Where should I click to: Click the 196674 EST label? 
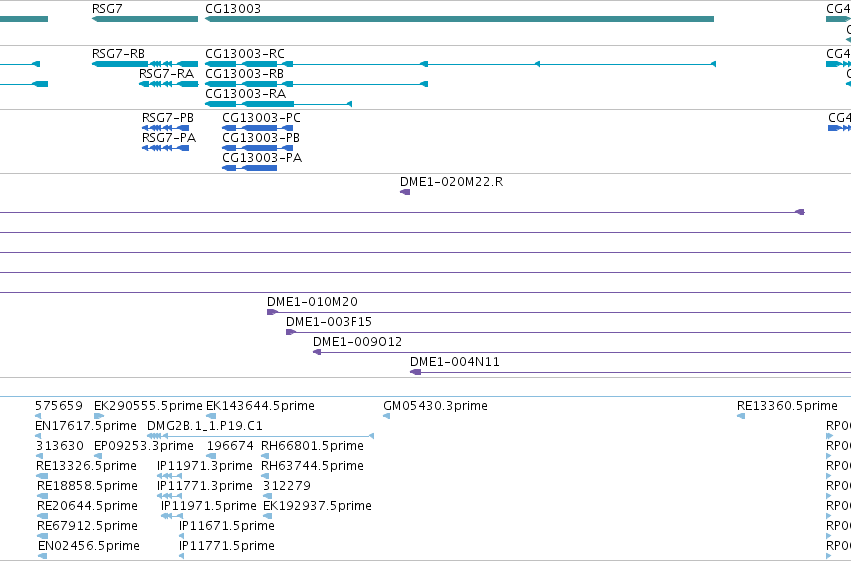(230, 446)
